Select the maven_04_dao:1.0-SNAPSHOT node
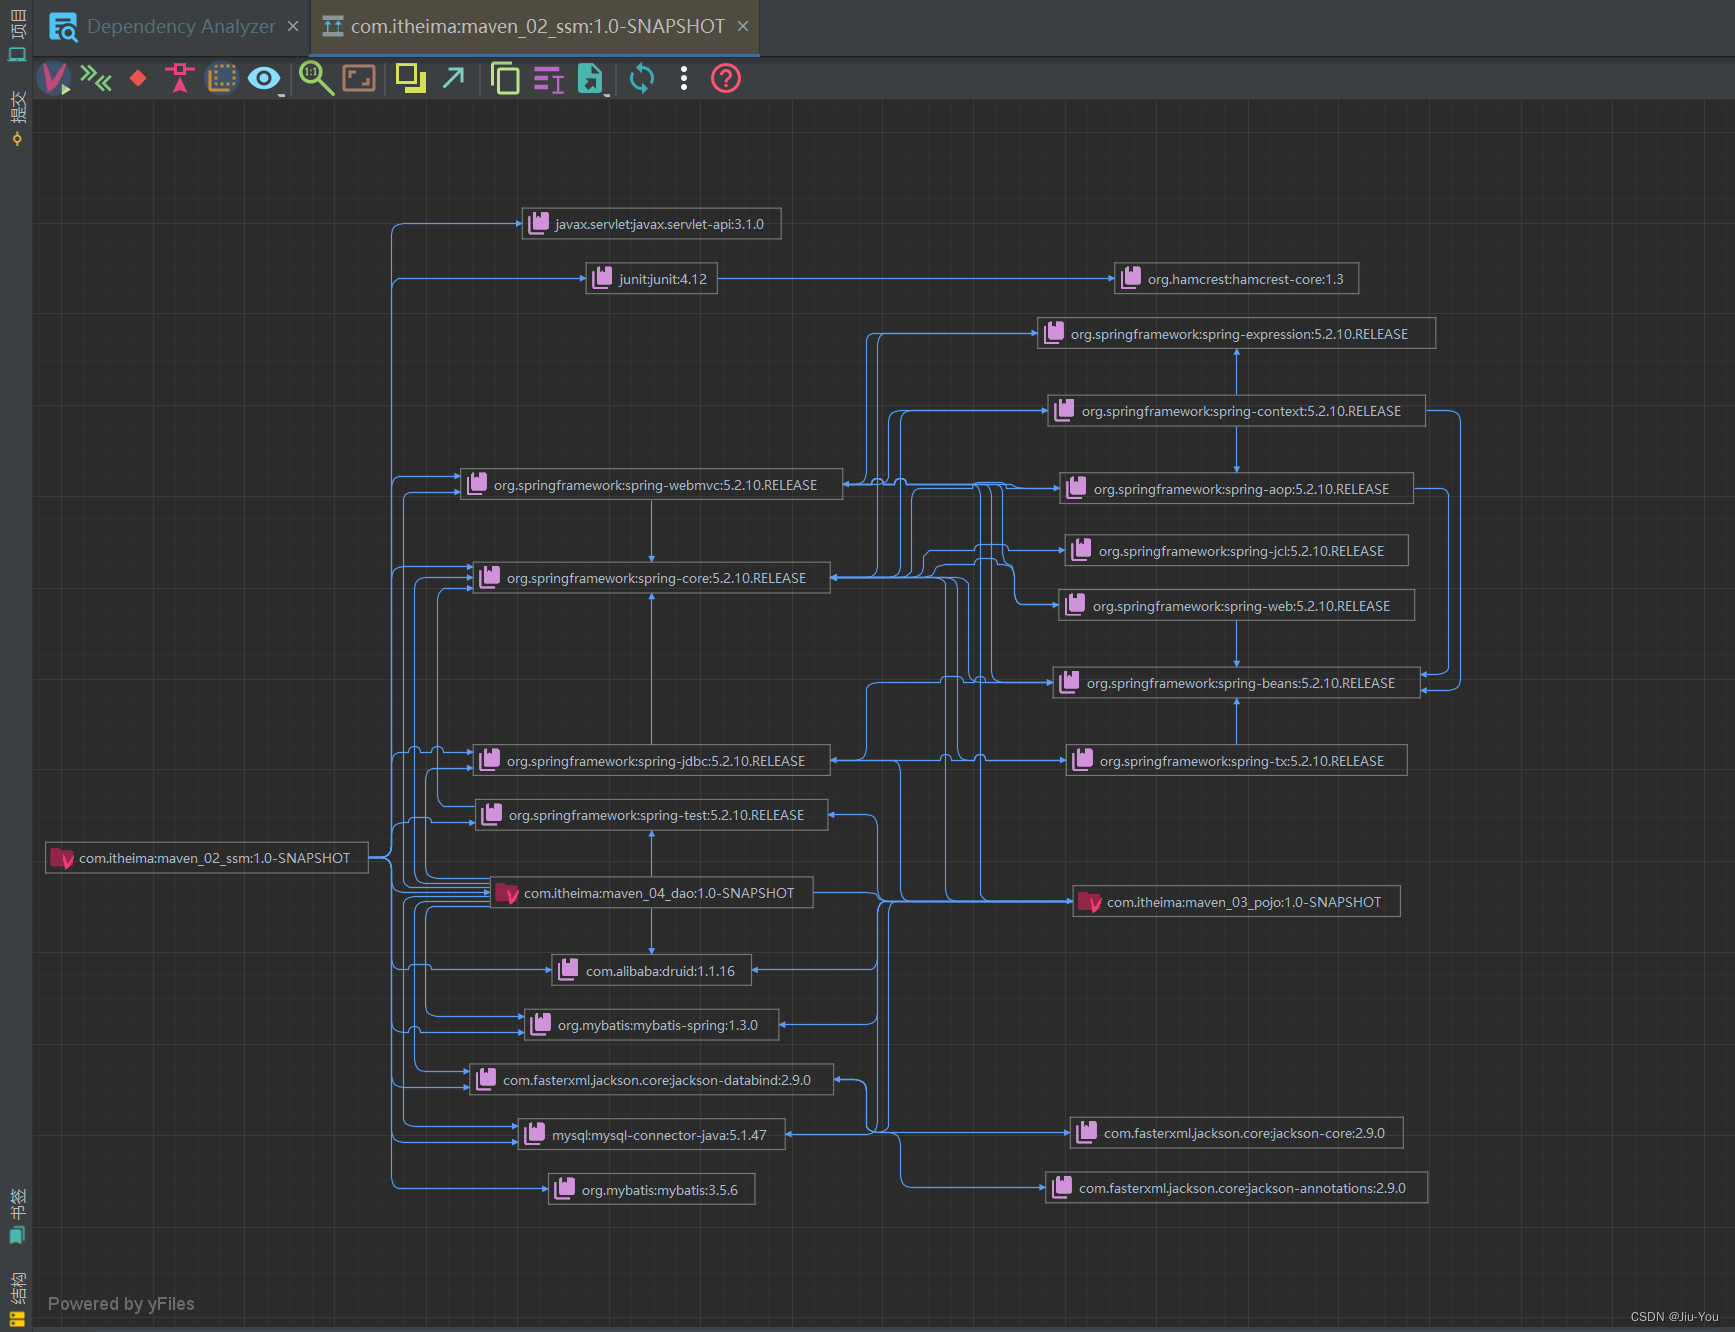 [651, 893]
